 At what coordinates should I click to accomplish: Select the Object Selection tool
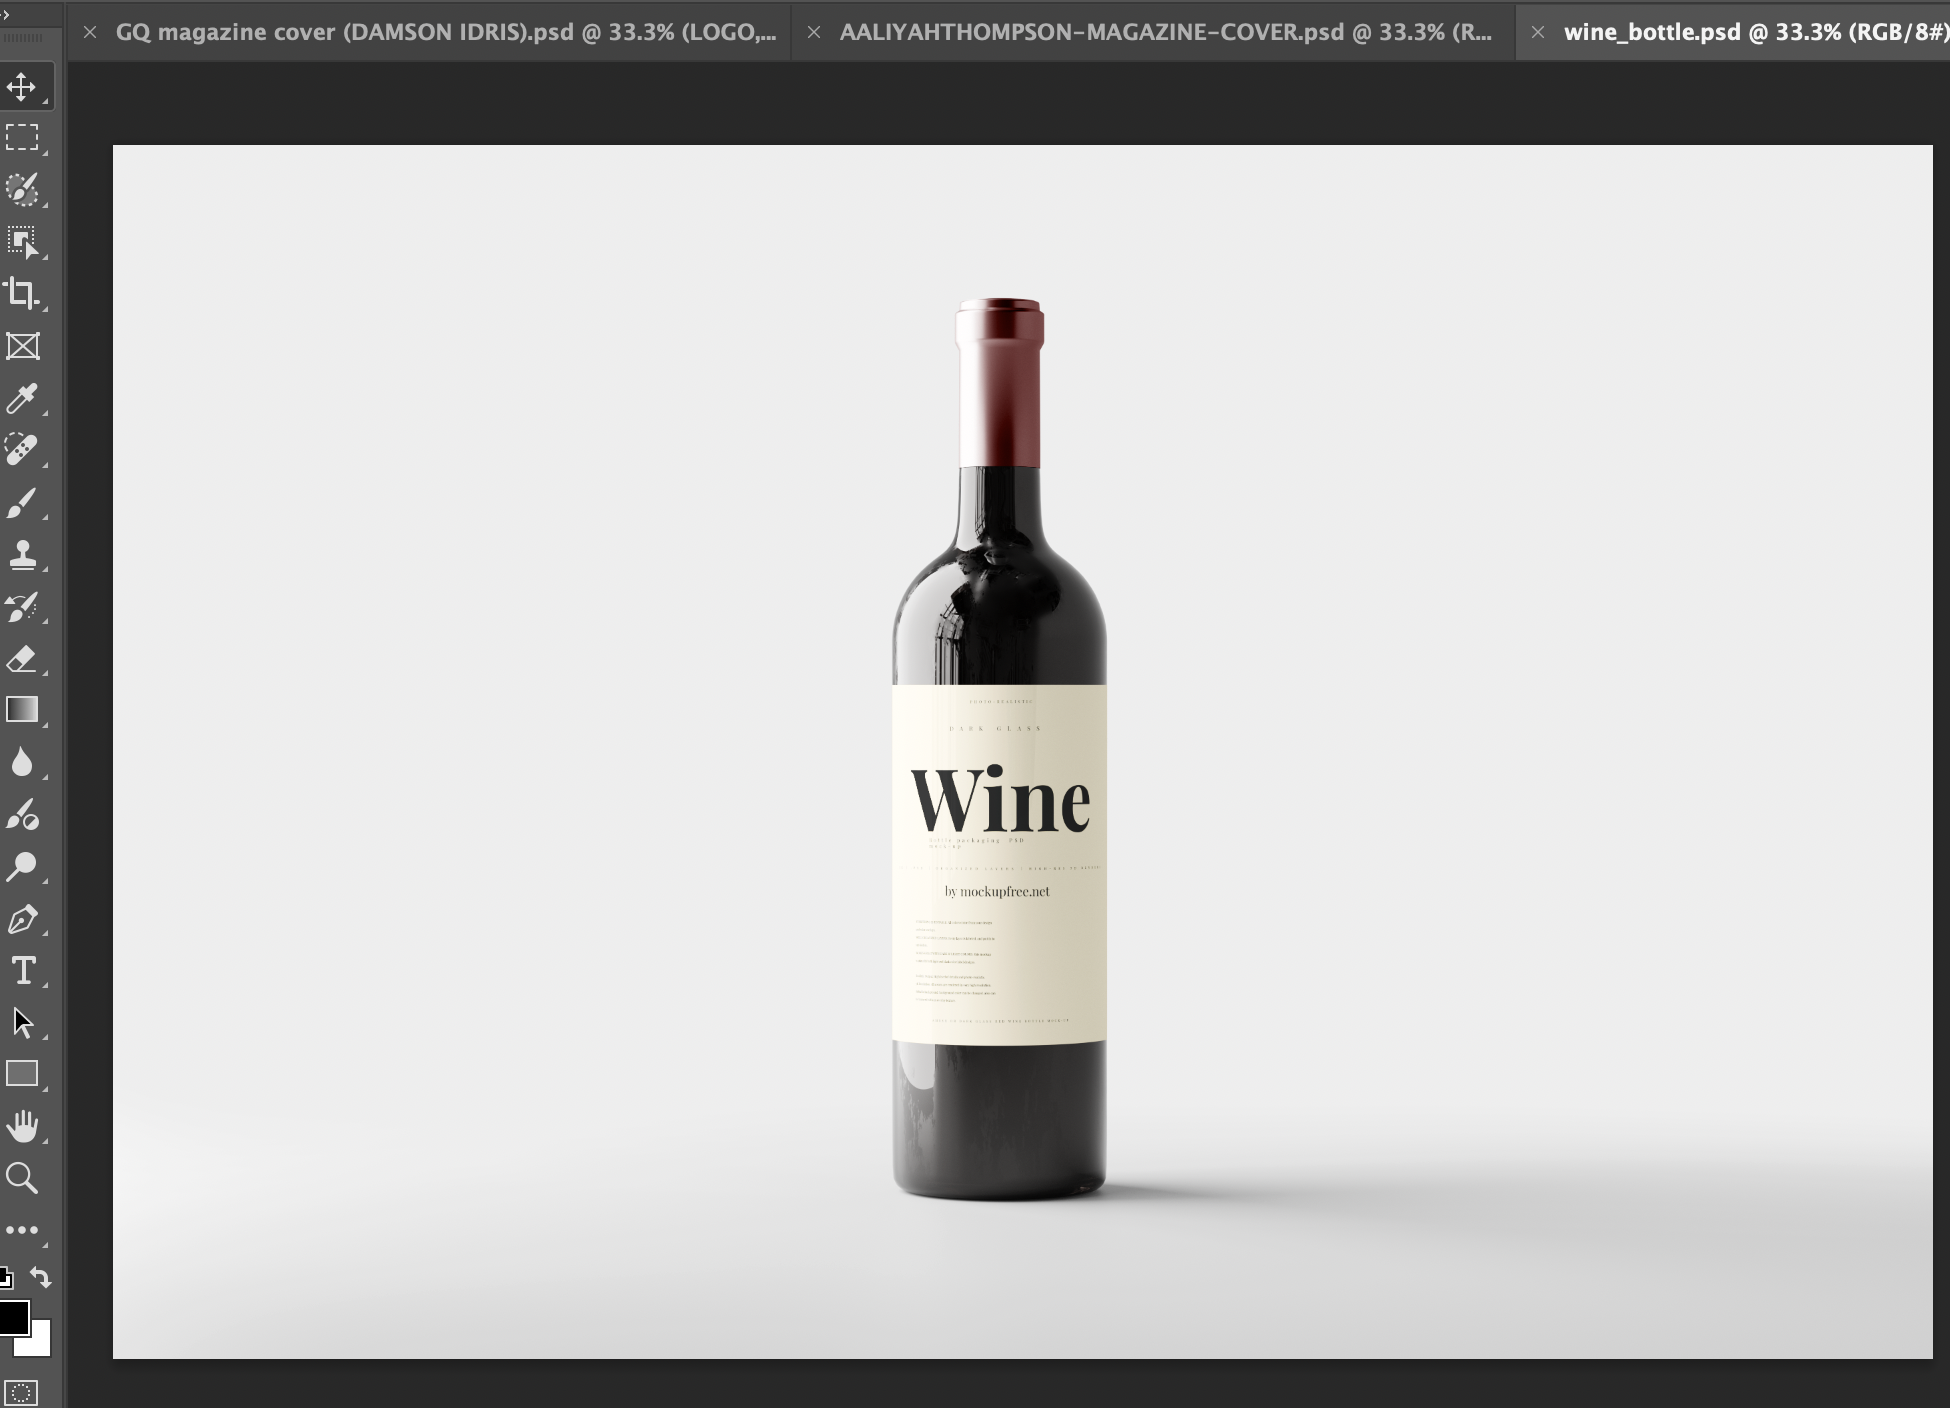pos(22,242)
